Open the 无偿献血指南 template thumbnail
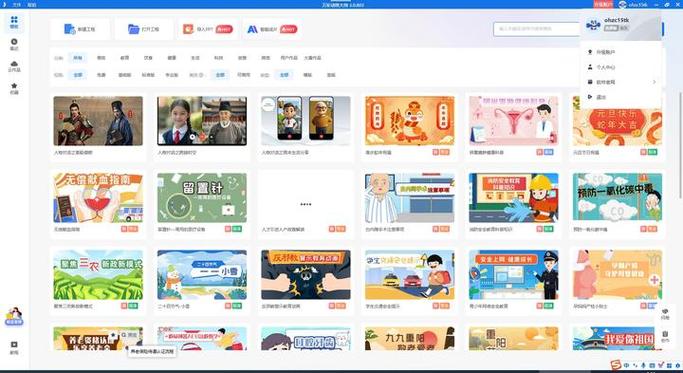The width and height of the screenshot is (683, 373). (x=98, y=198)
